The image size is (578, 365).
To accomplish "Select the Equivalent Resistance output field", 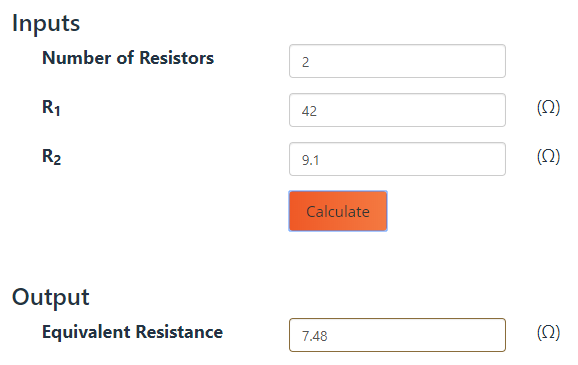I will pos(397,335).
